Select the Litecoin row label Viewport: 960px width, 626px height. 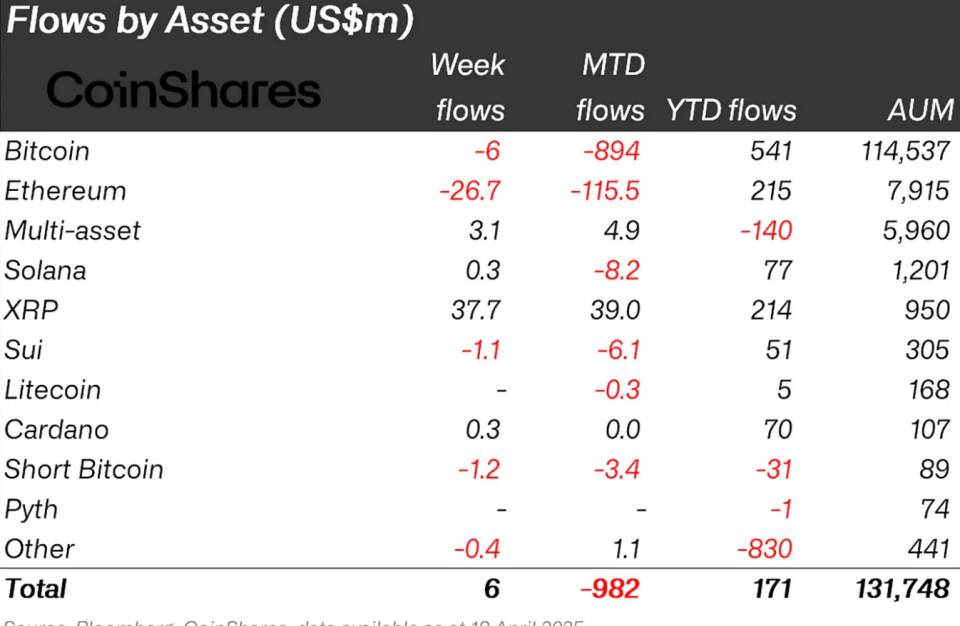coord(53,390)
